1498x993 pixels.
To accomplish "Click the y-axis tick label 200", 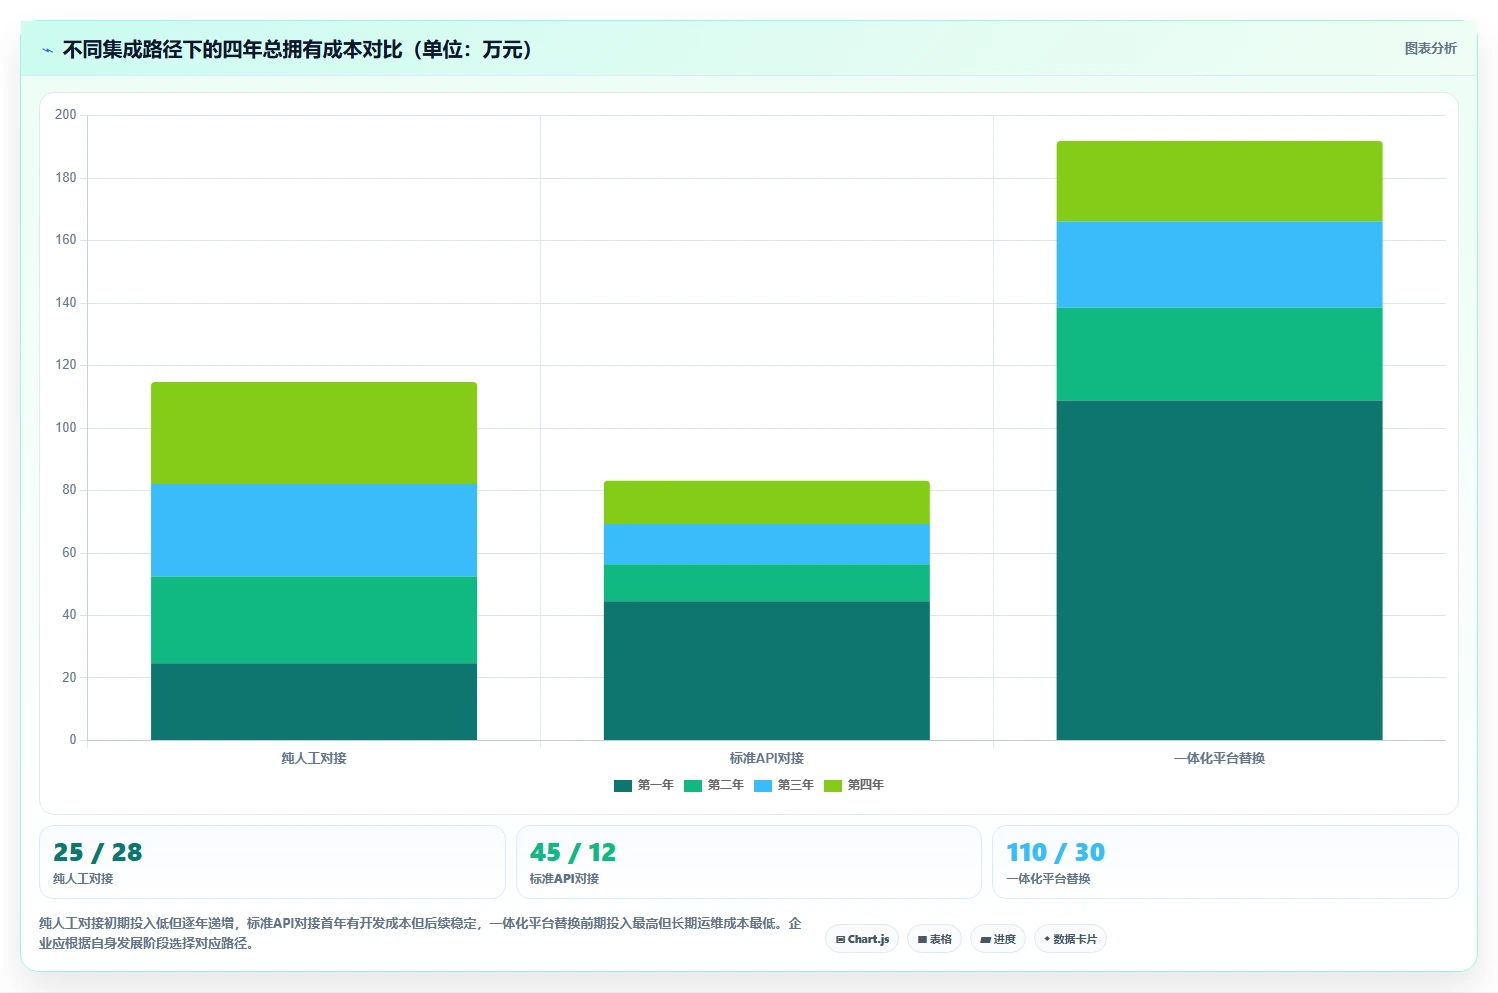I will [66, 115].
